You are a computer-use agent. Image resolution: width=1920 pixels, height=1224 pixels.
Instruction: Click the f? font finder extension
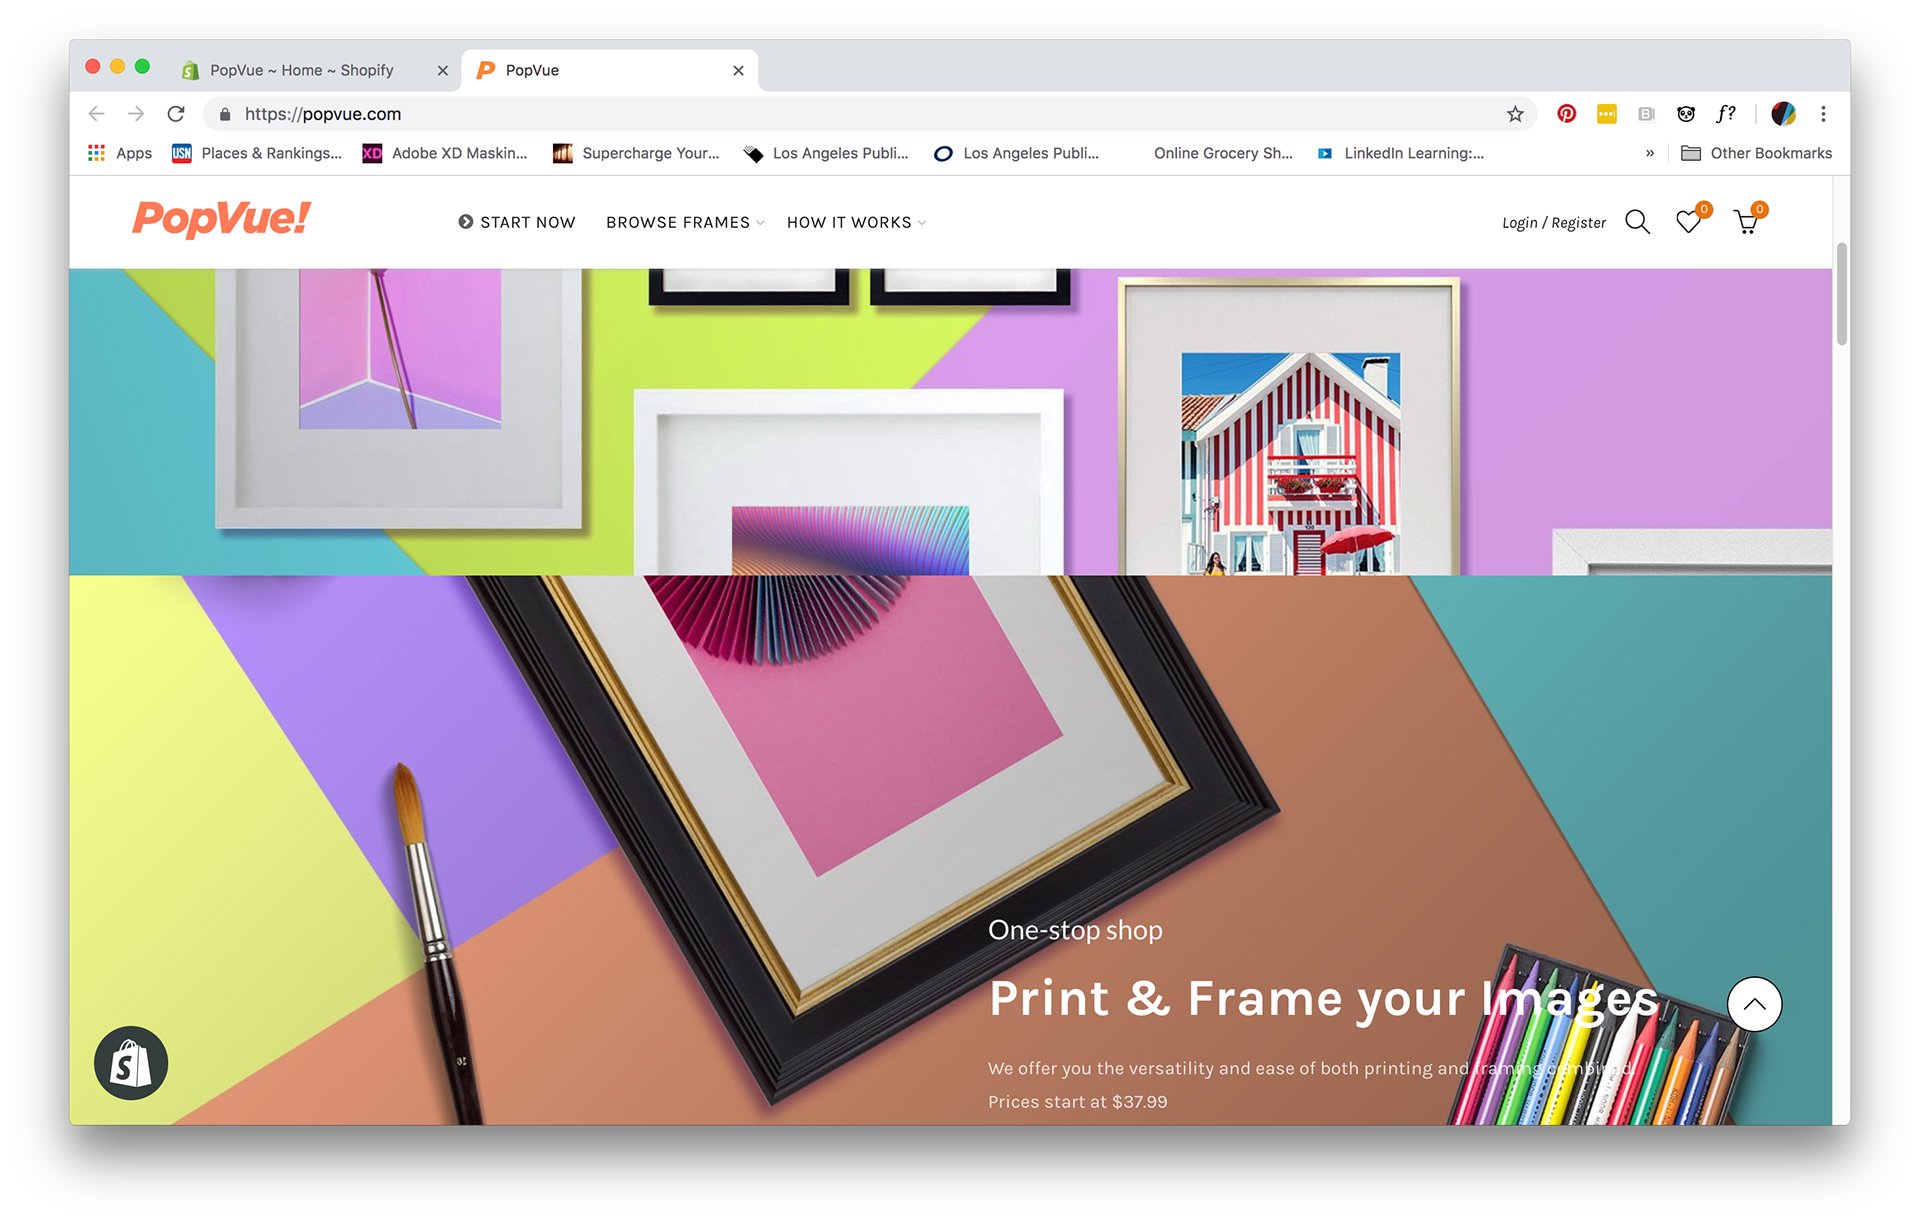pos(1726,114)
